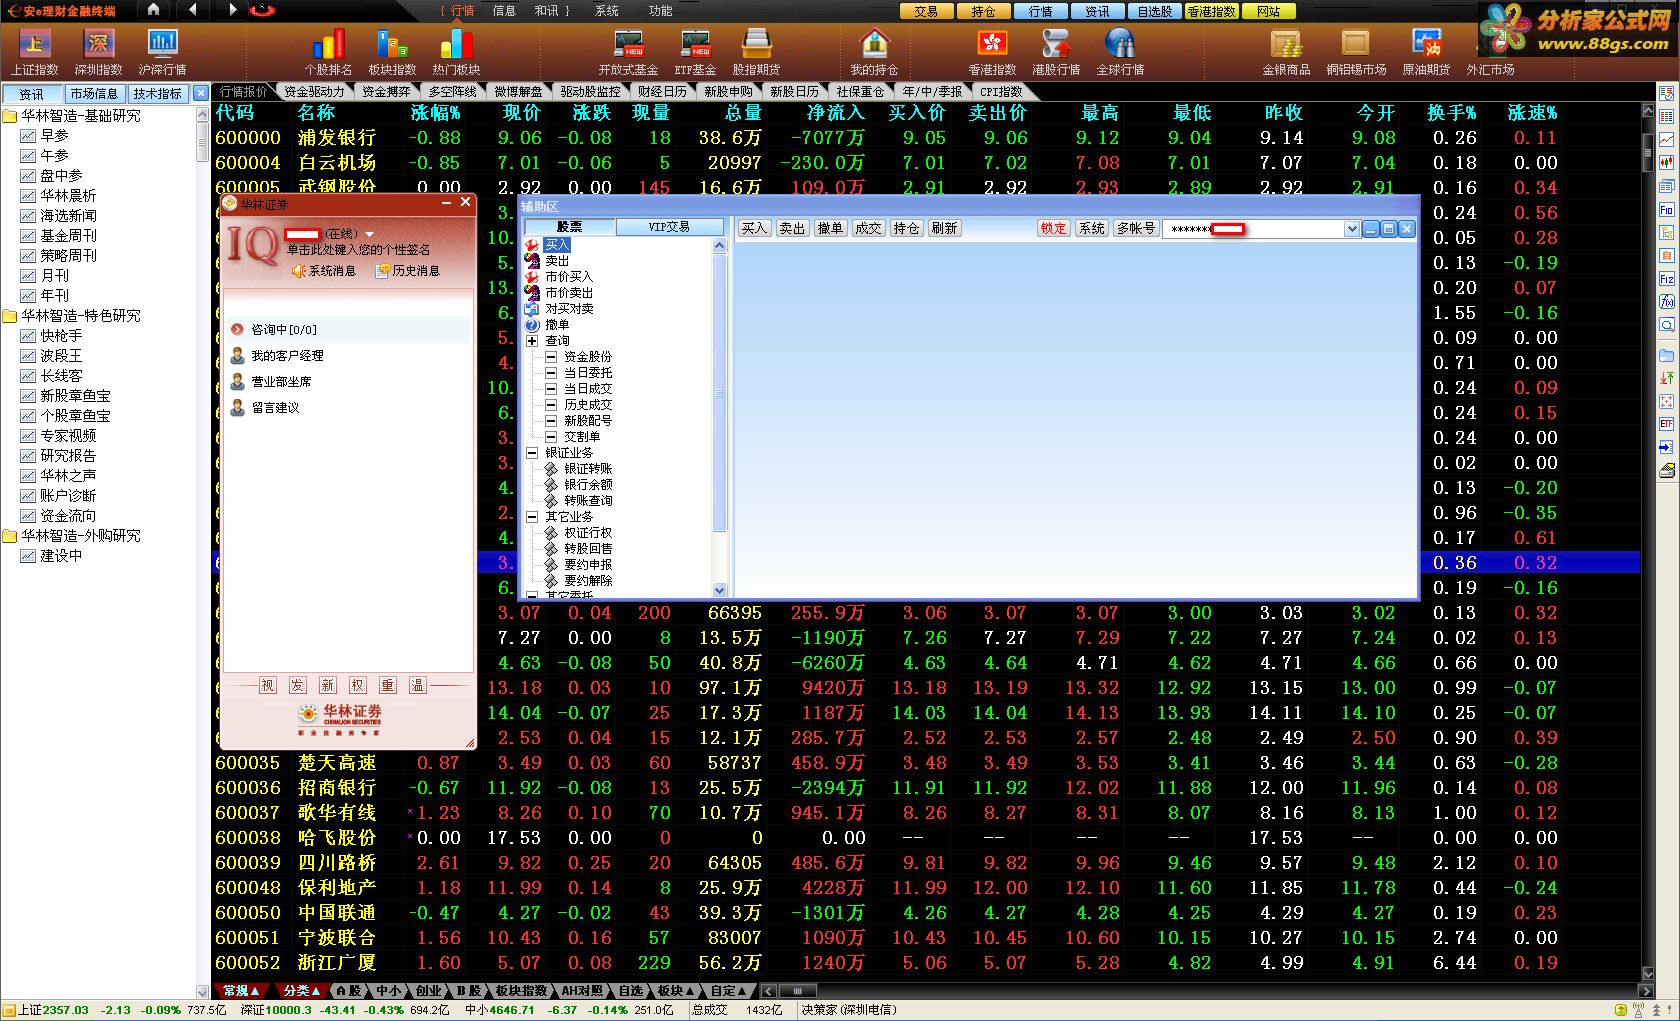
Task: Expand 查询 node in trade tree
Action: coord(532,341)
